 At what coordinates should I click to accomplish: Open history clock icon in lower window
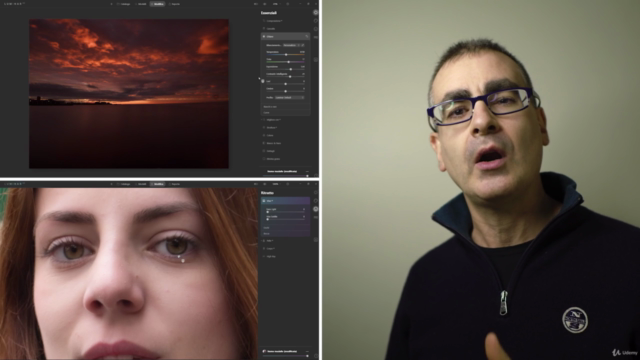[x=316, y=356]
